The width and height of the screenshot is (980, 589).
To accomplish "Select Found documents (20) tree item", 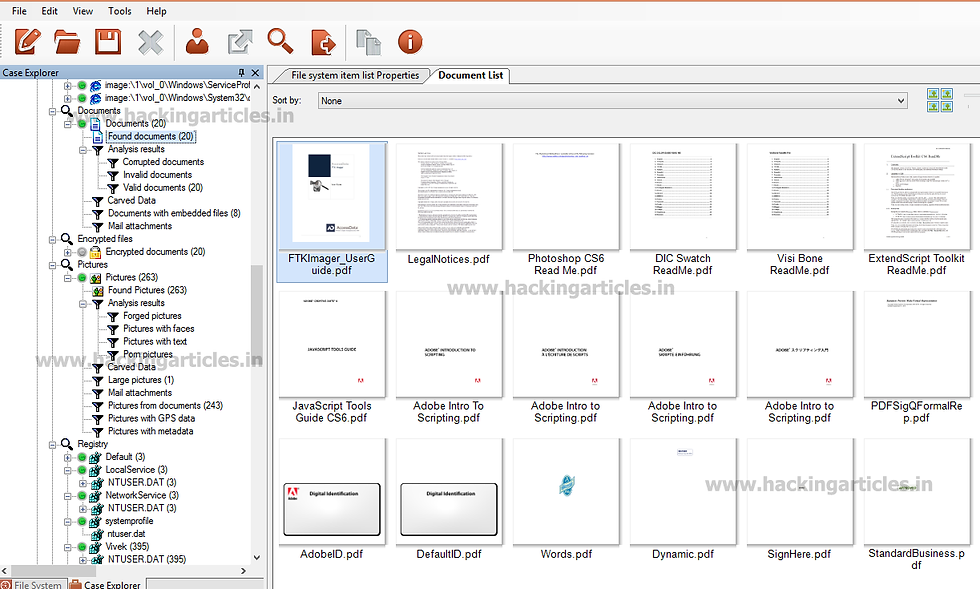I will coord(151,136).
